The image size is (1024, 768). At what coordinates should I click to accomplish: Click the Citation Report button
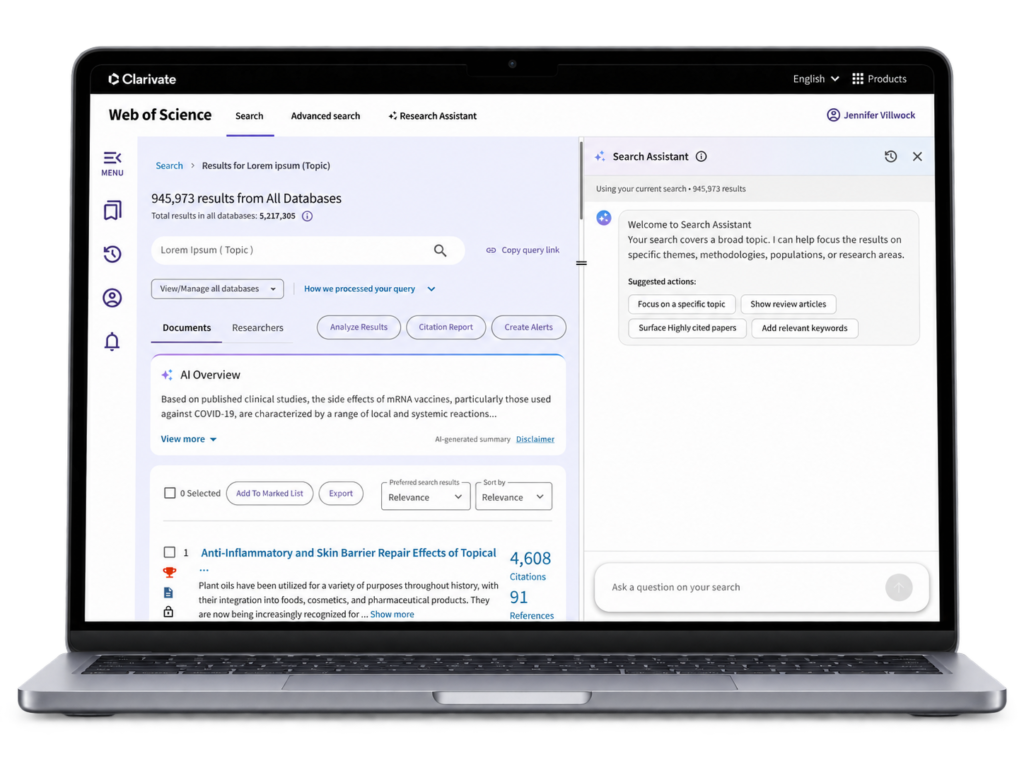pos(446,327)
